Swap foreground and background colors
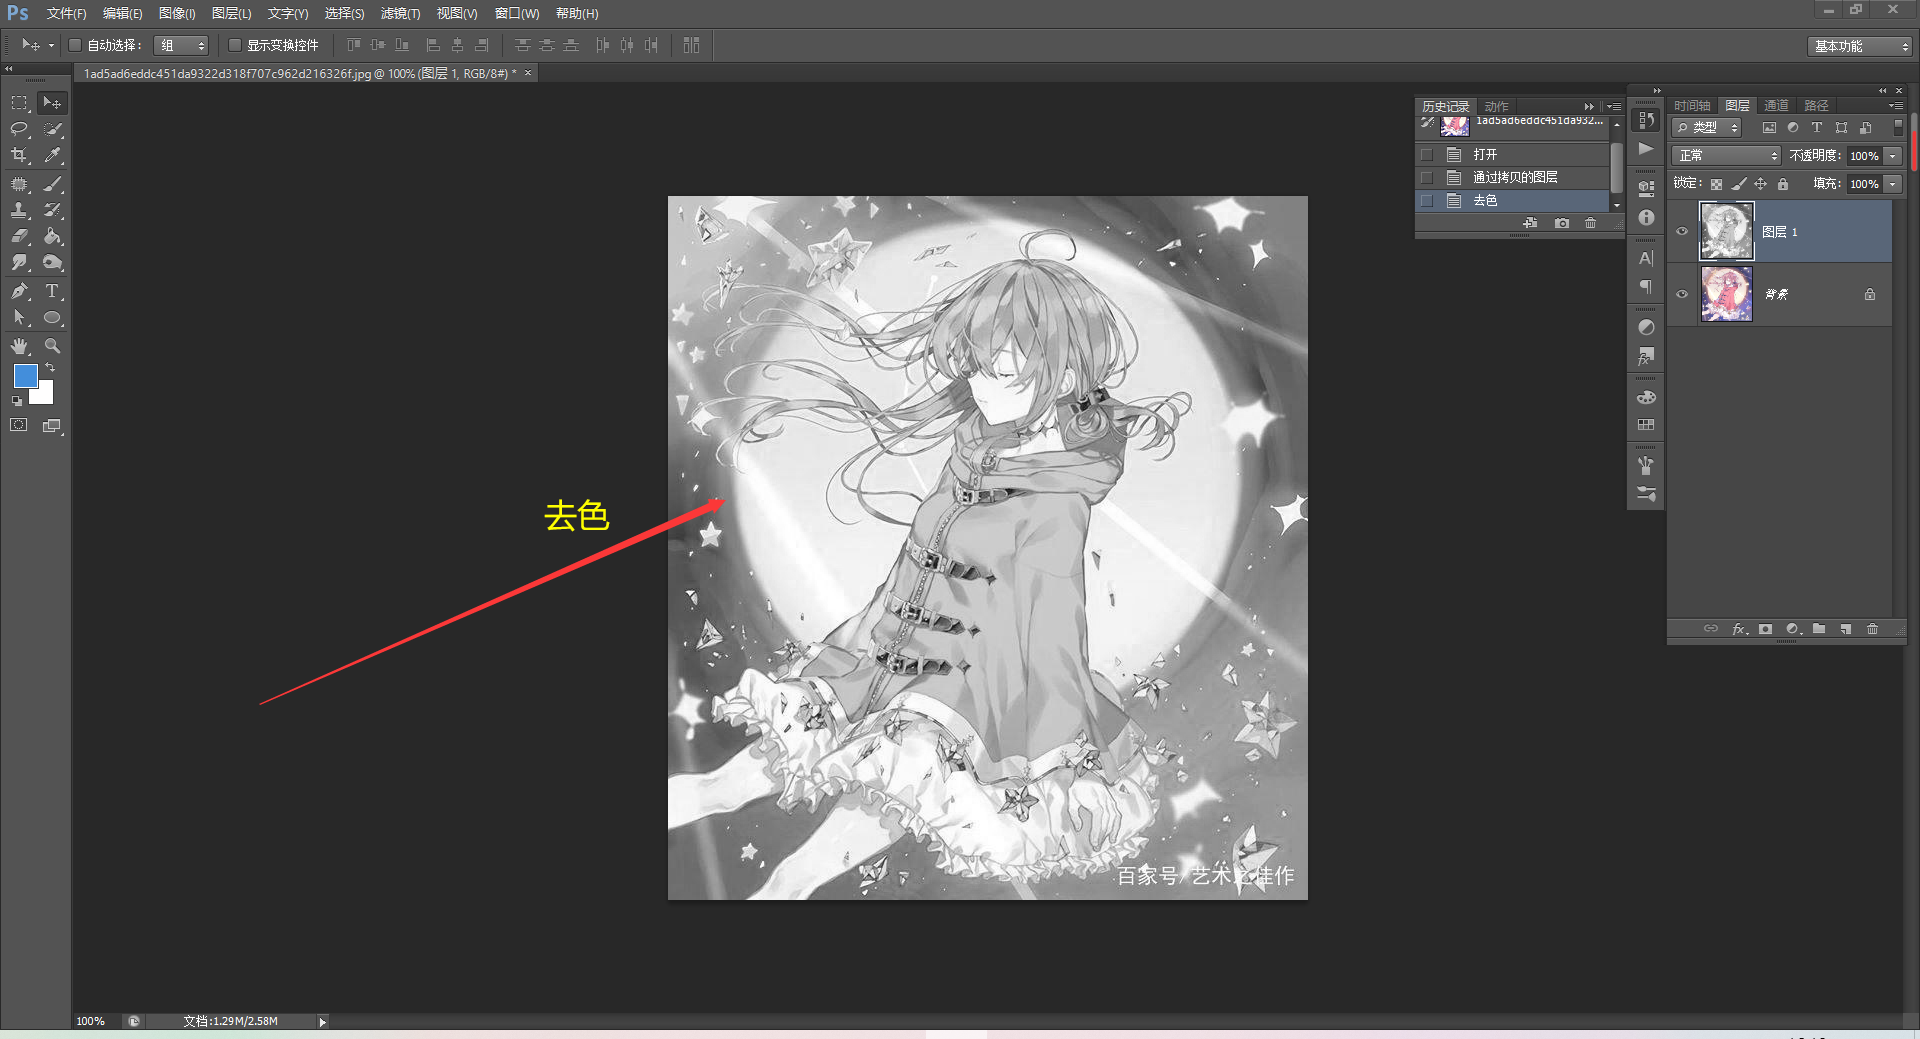 point(50,368)
